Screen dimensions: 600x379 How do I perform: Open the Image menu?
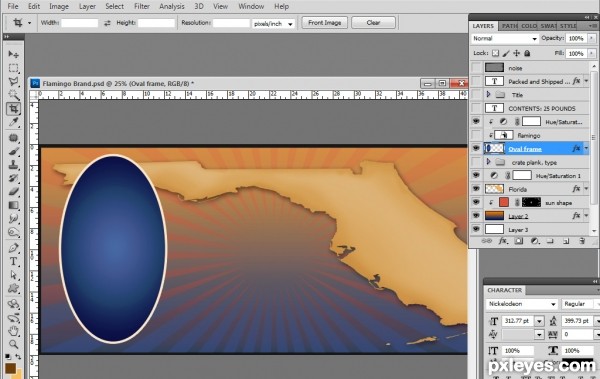tap(59, 7)
